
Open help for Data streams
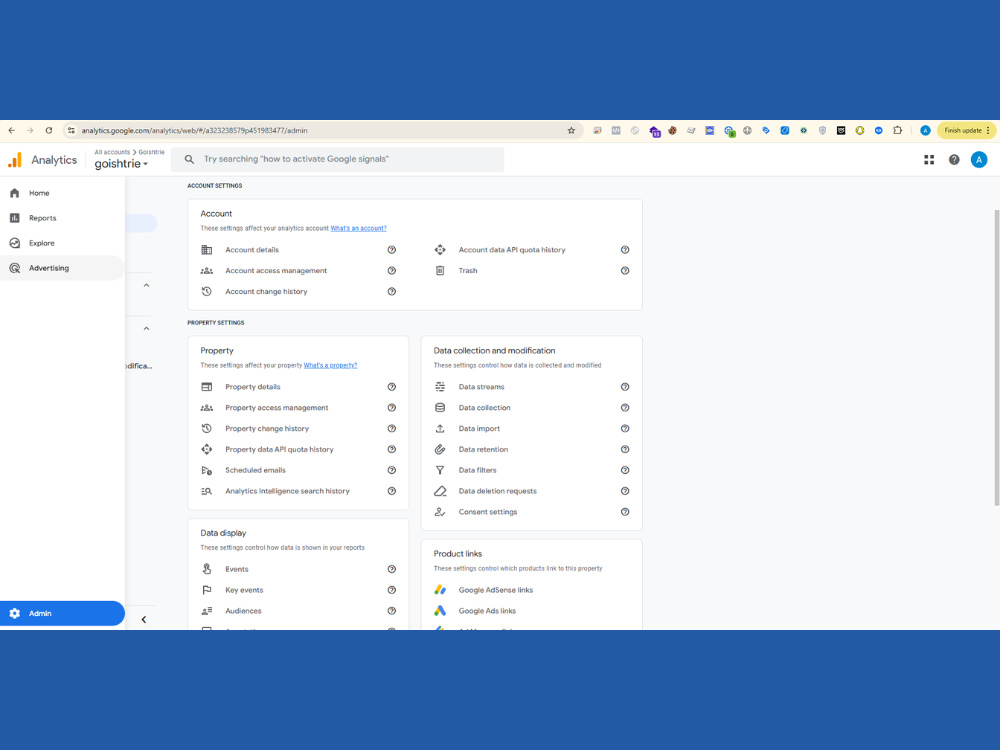click(x=625, y=386)
